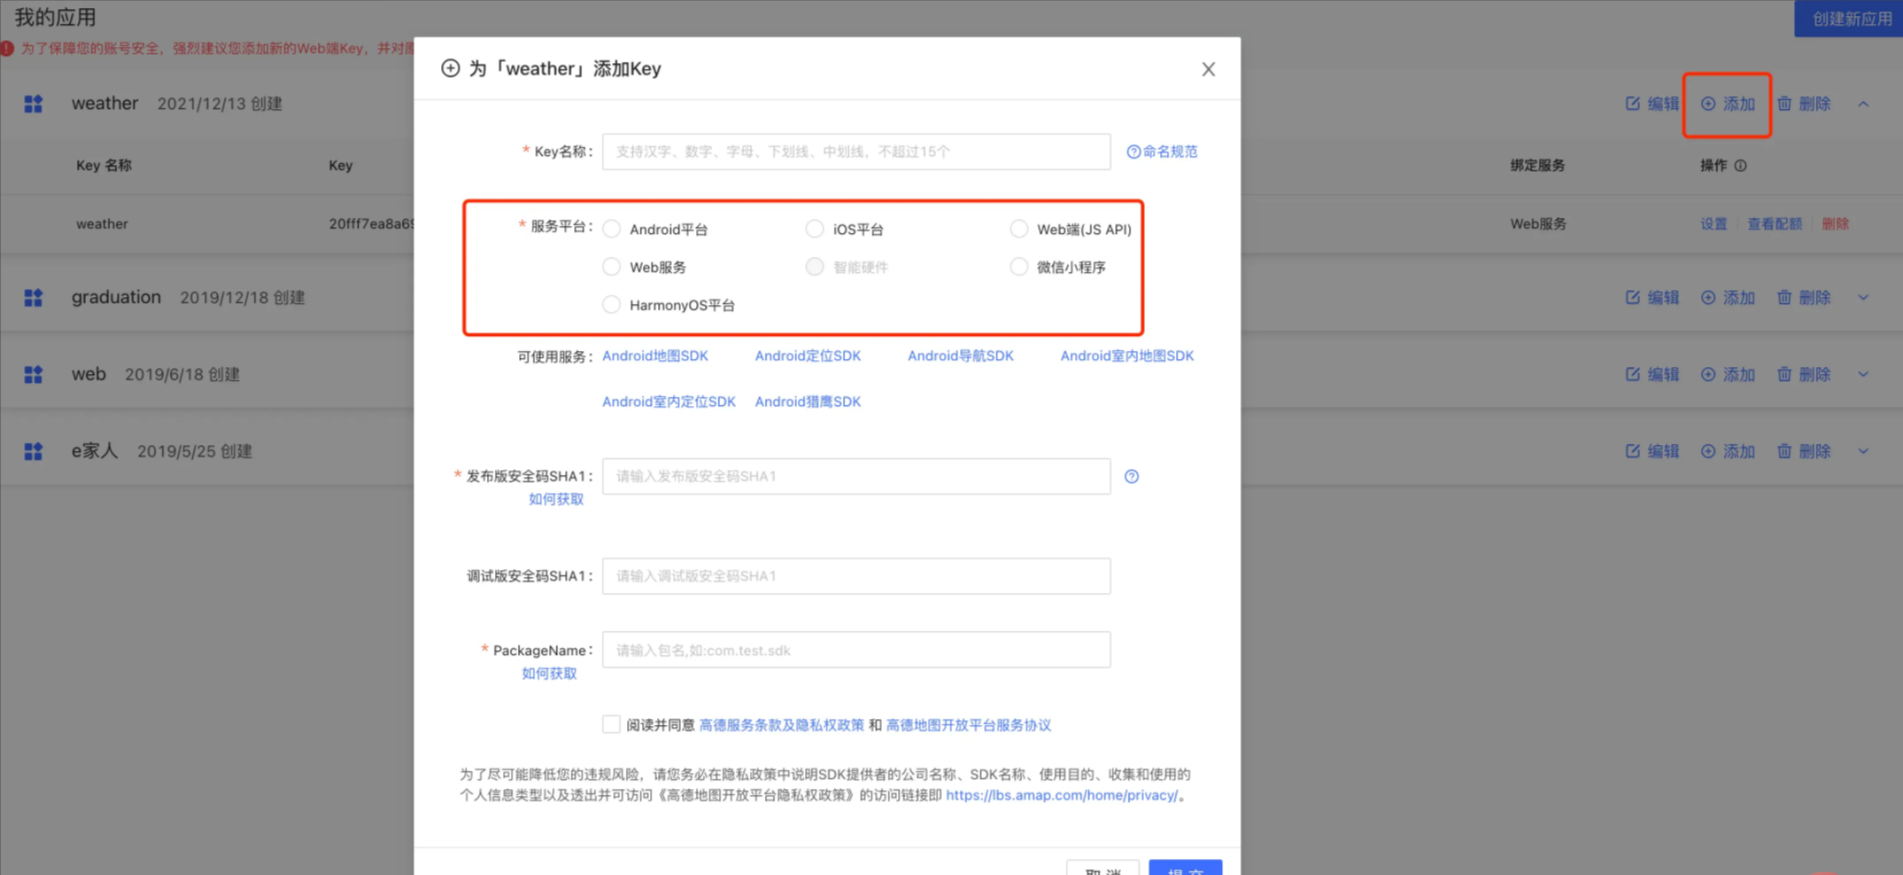Click the graduation app name

[x=116, y=297]
